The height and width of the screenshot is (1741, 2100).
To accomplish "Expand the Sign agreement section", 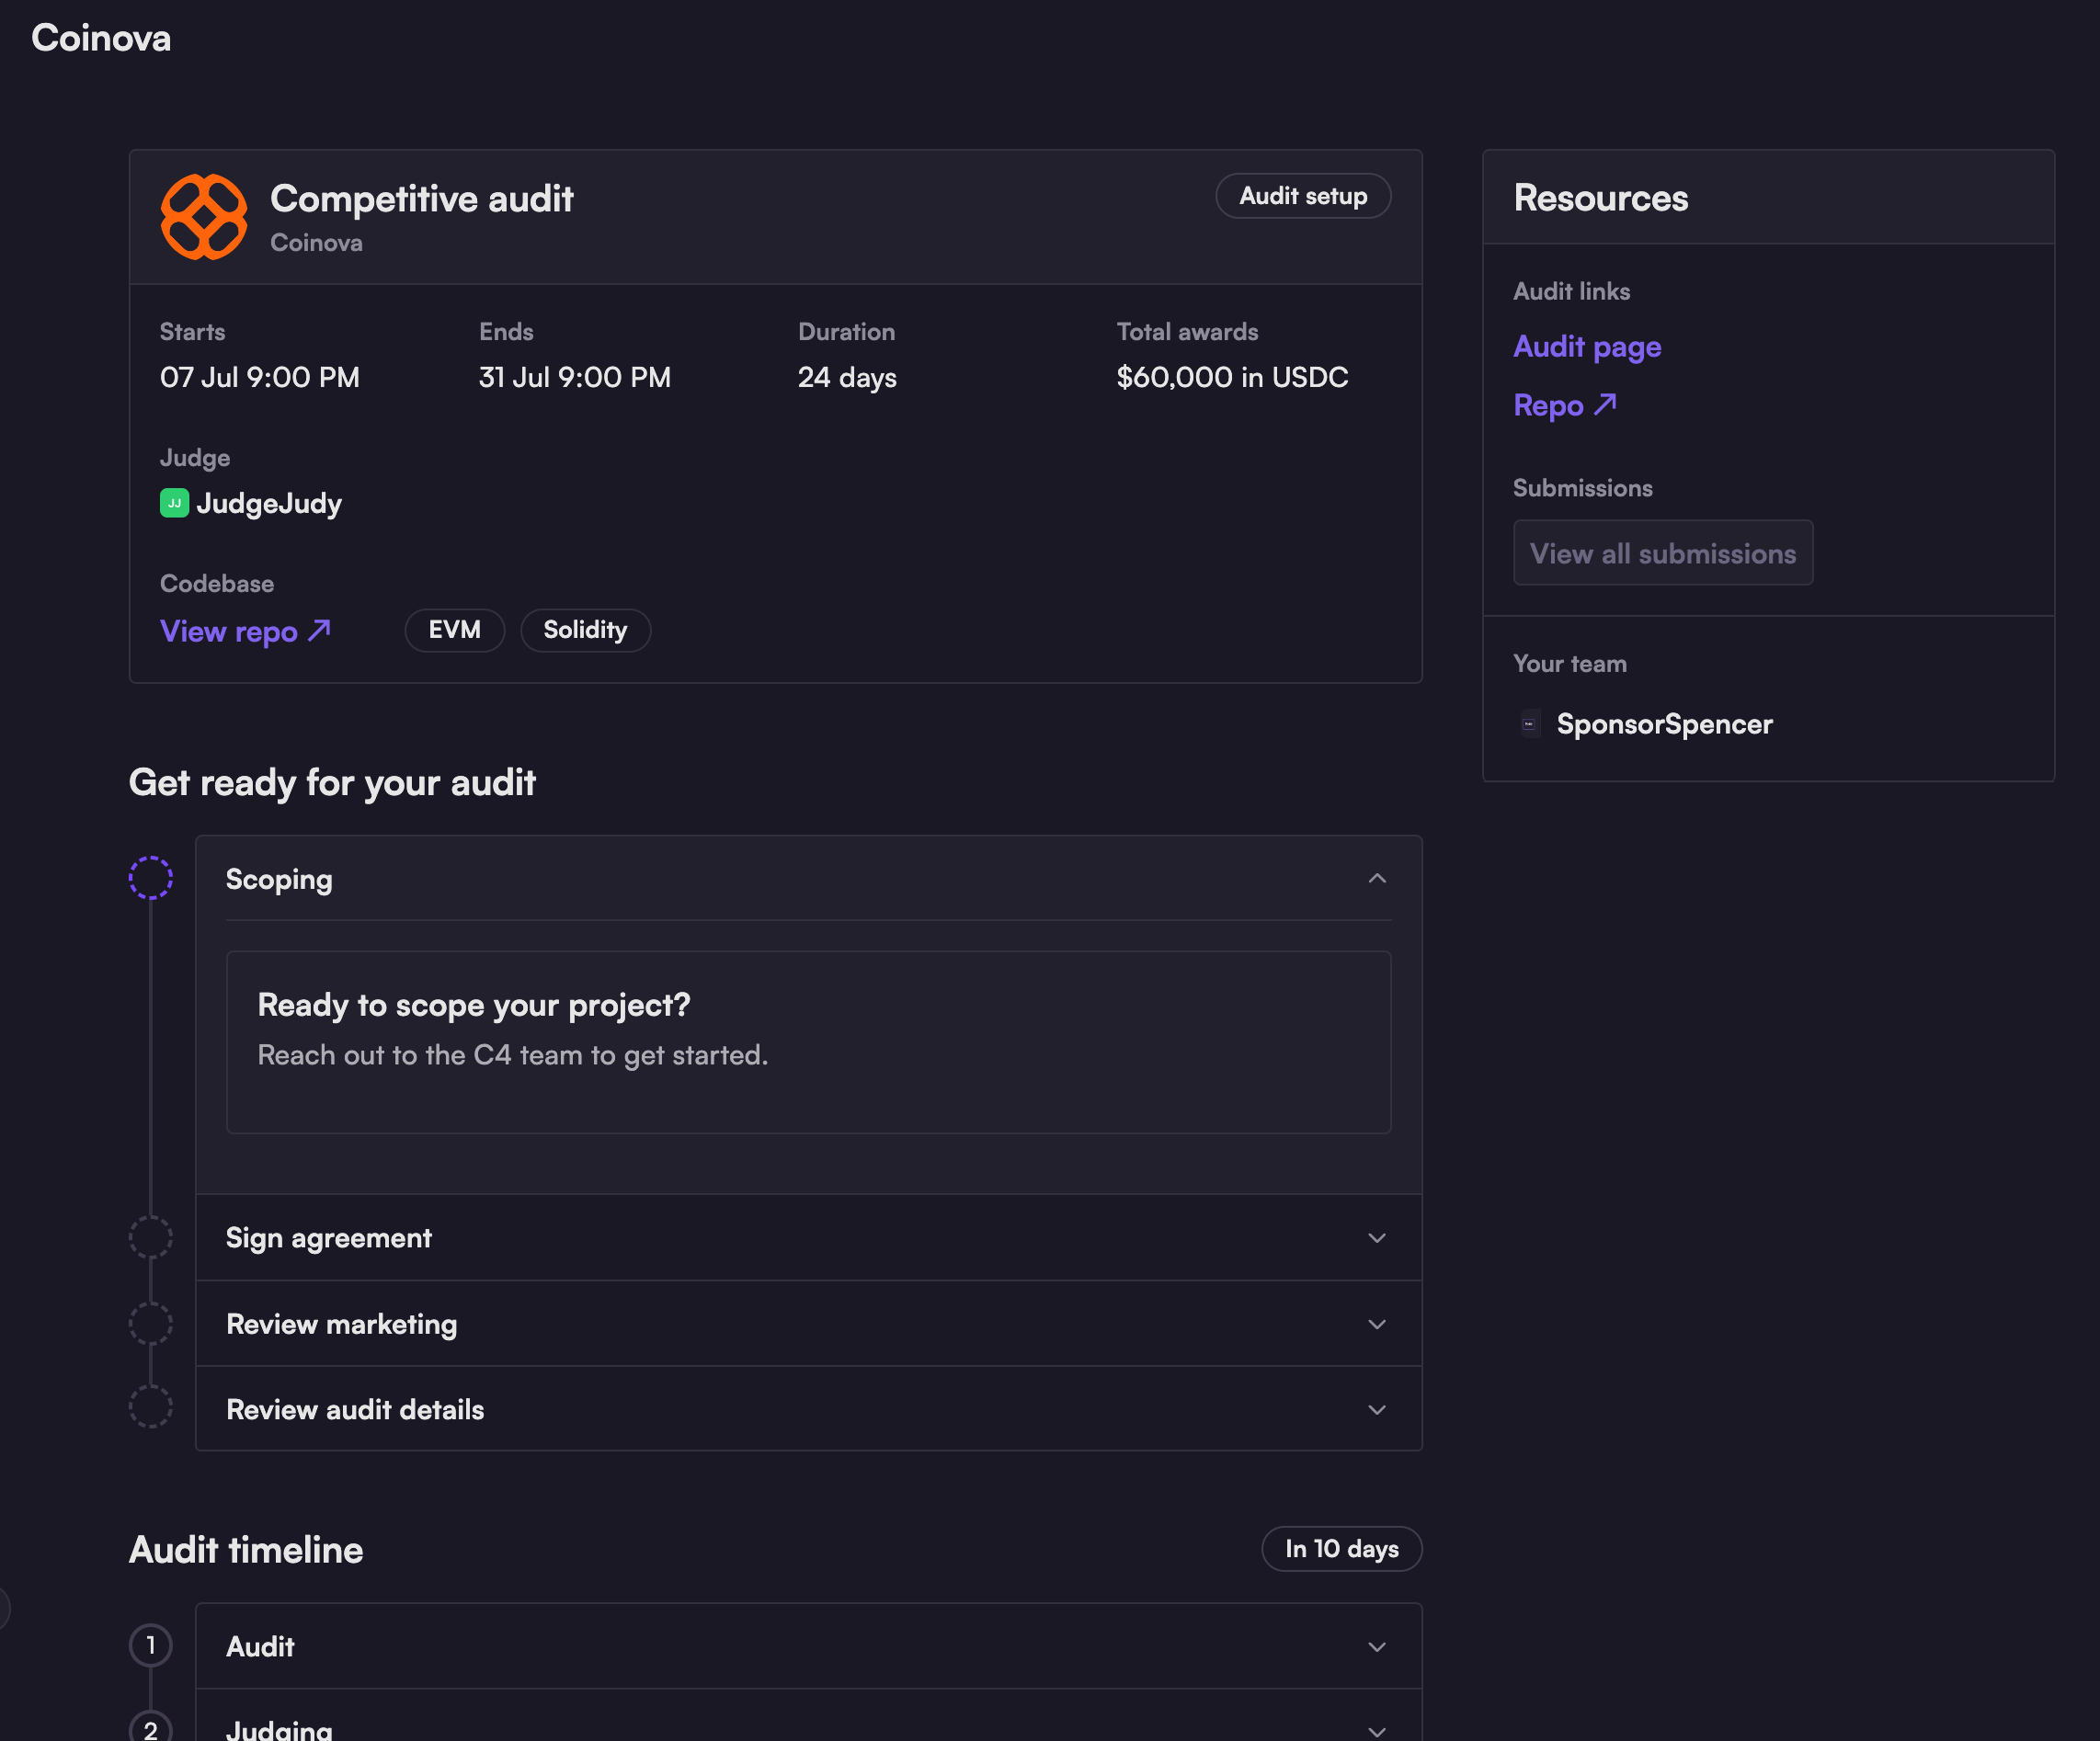I will (x=1377, y=1238).
